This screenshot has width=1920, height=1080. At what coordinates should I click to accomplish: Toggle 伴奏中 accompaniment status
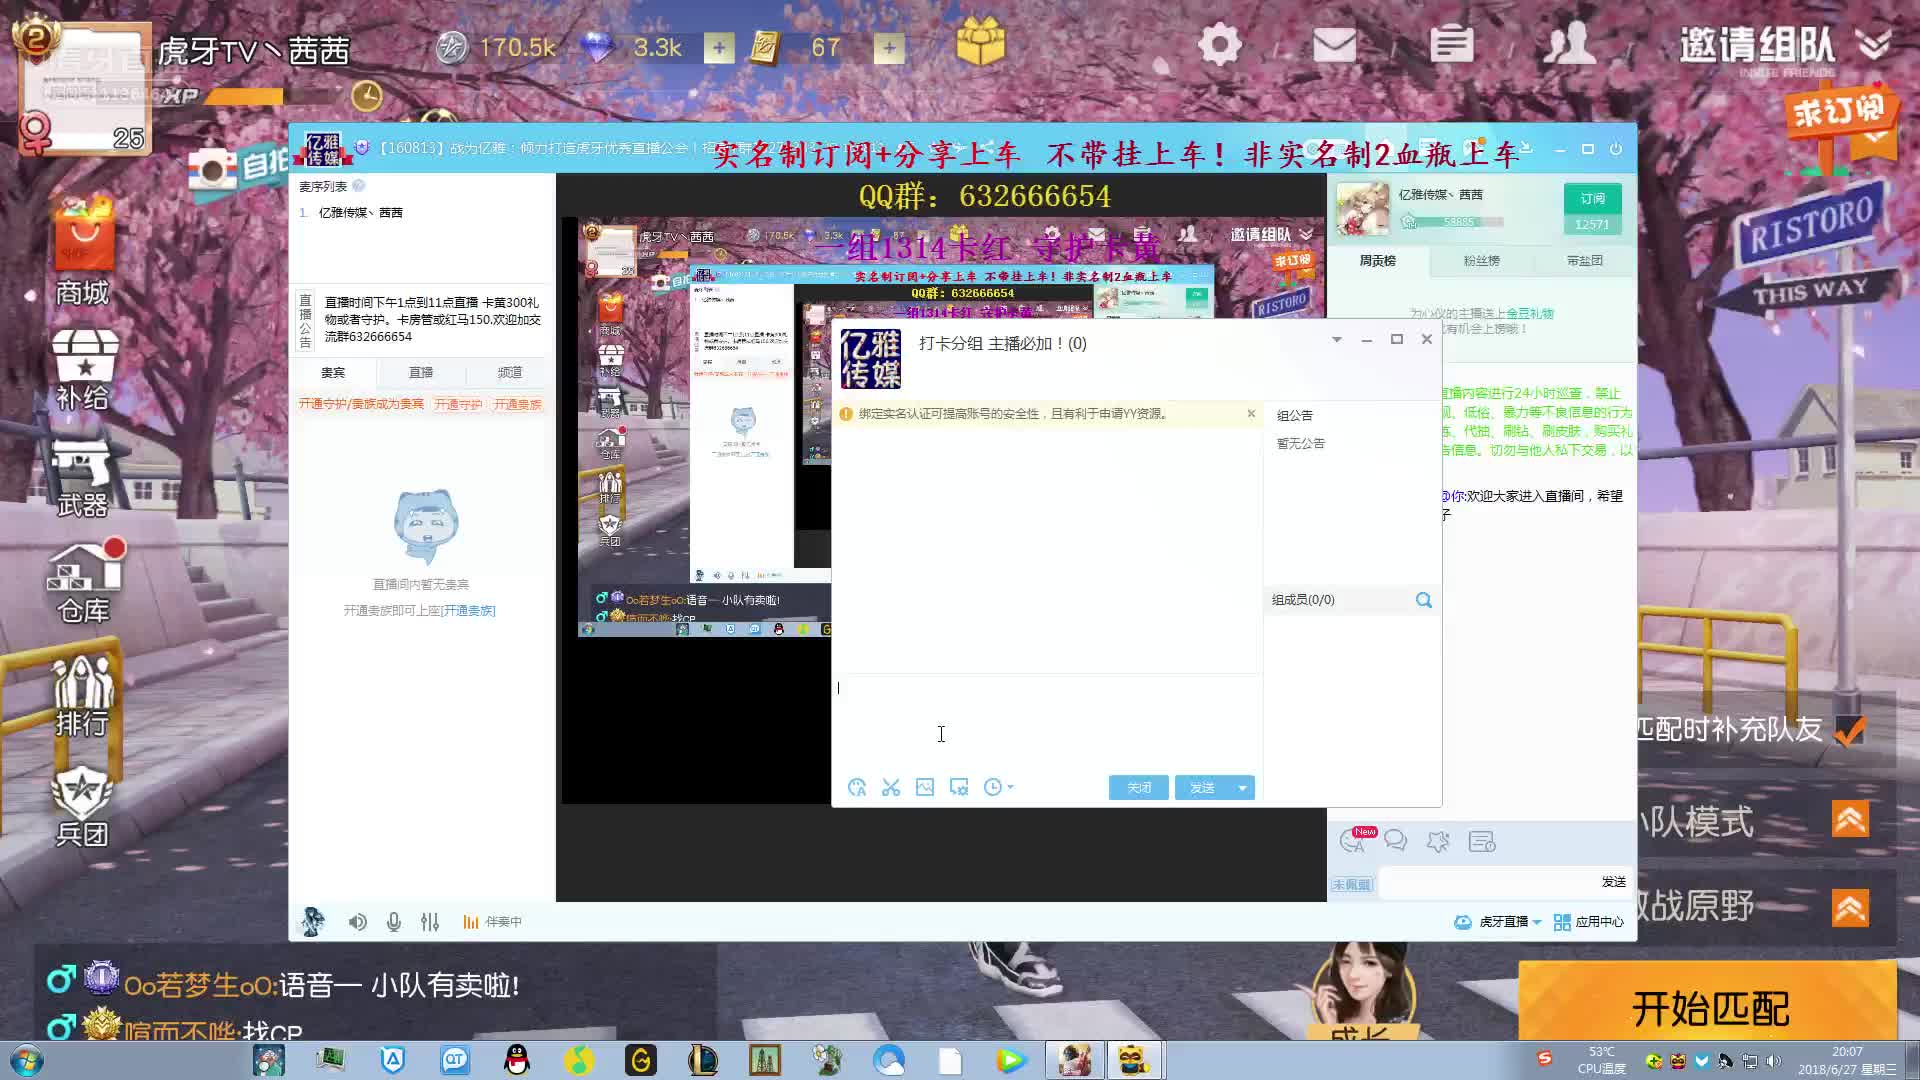coord(492,922)
